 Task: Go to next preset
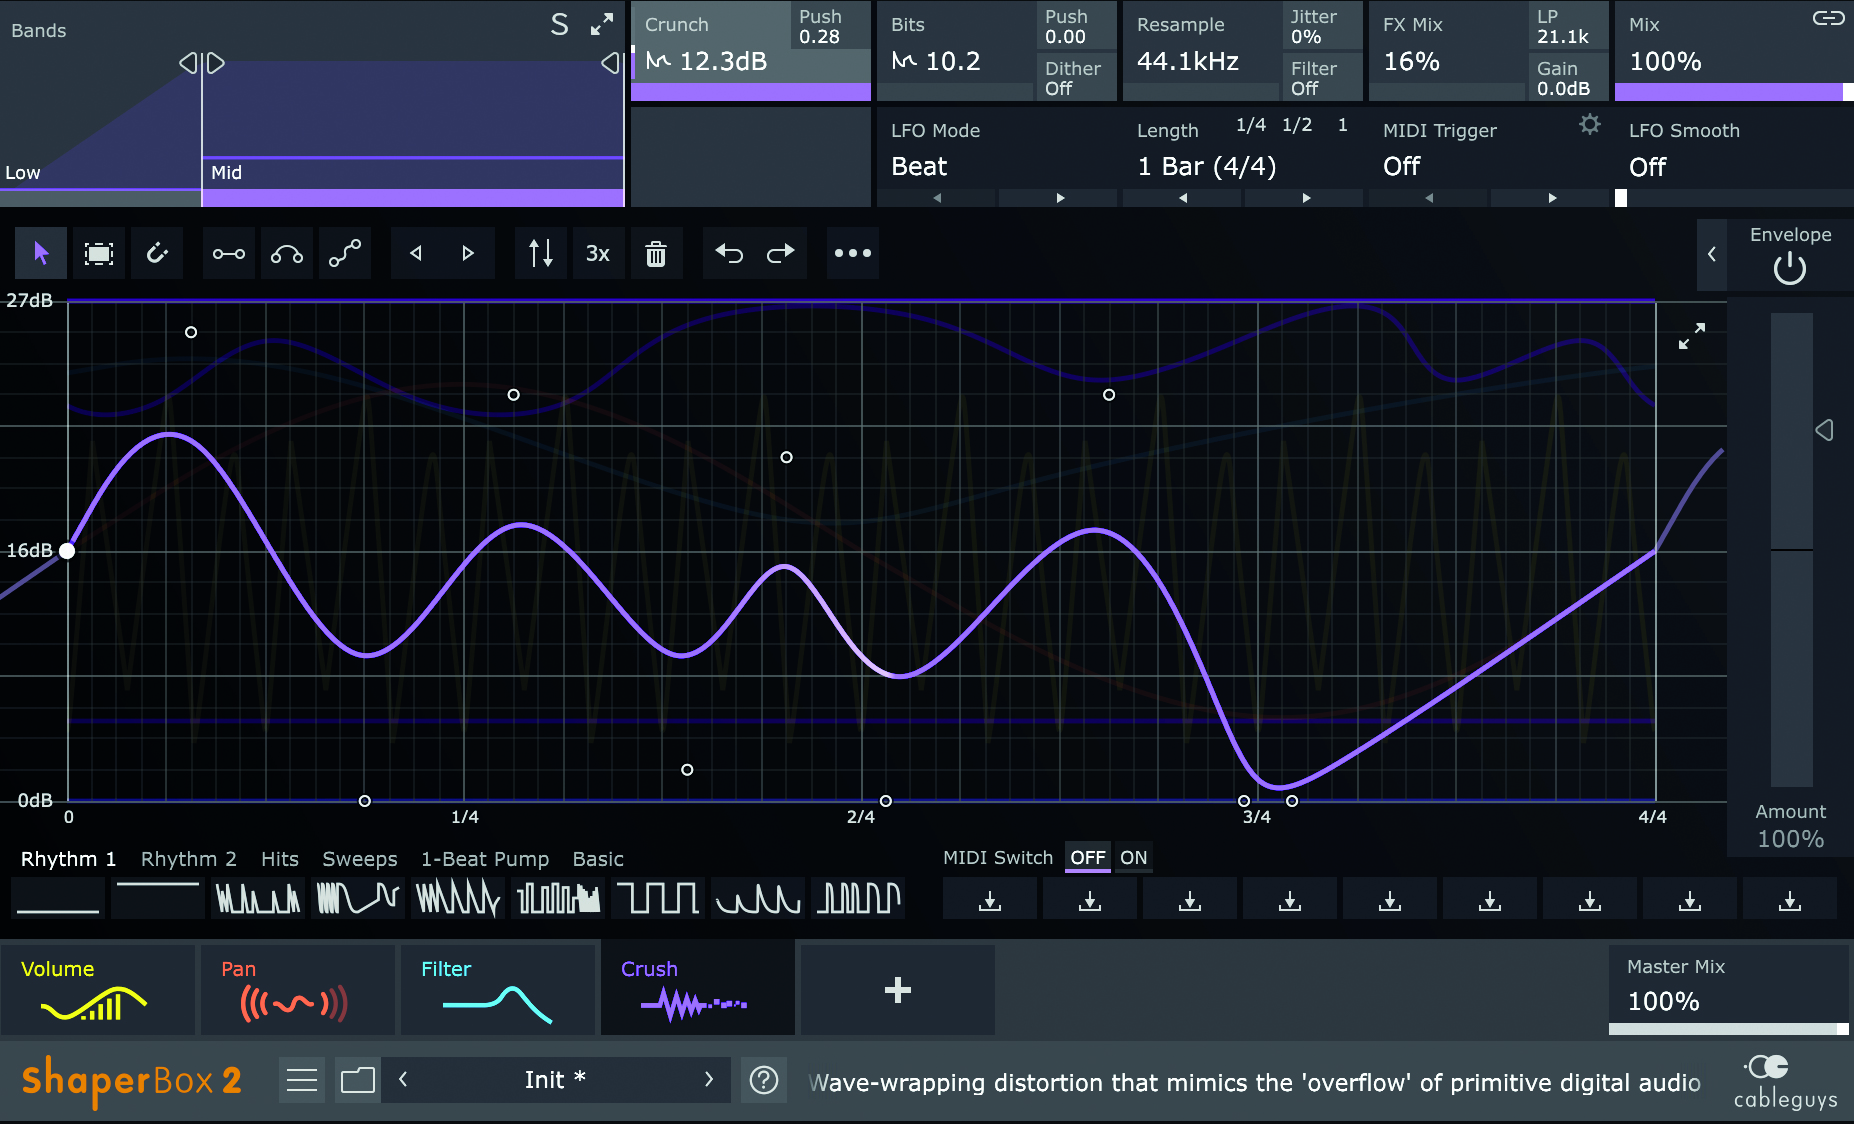(x=709, y=1080)
